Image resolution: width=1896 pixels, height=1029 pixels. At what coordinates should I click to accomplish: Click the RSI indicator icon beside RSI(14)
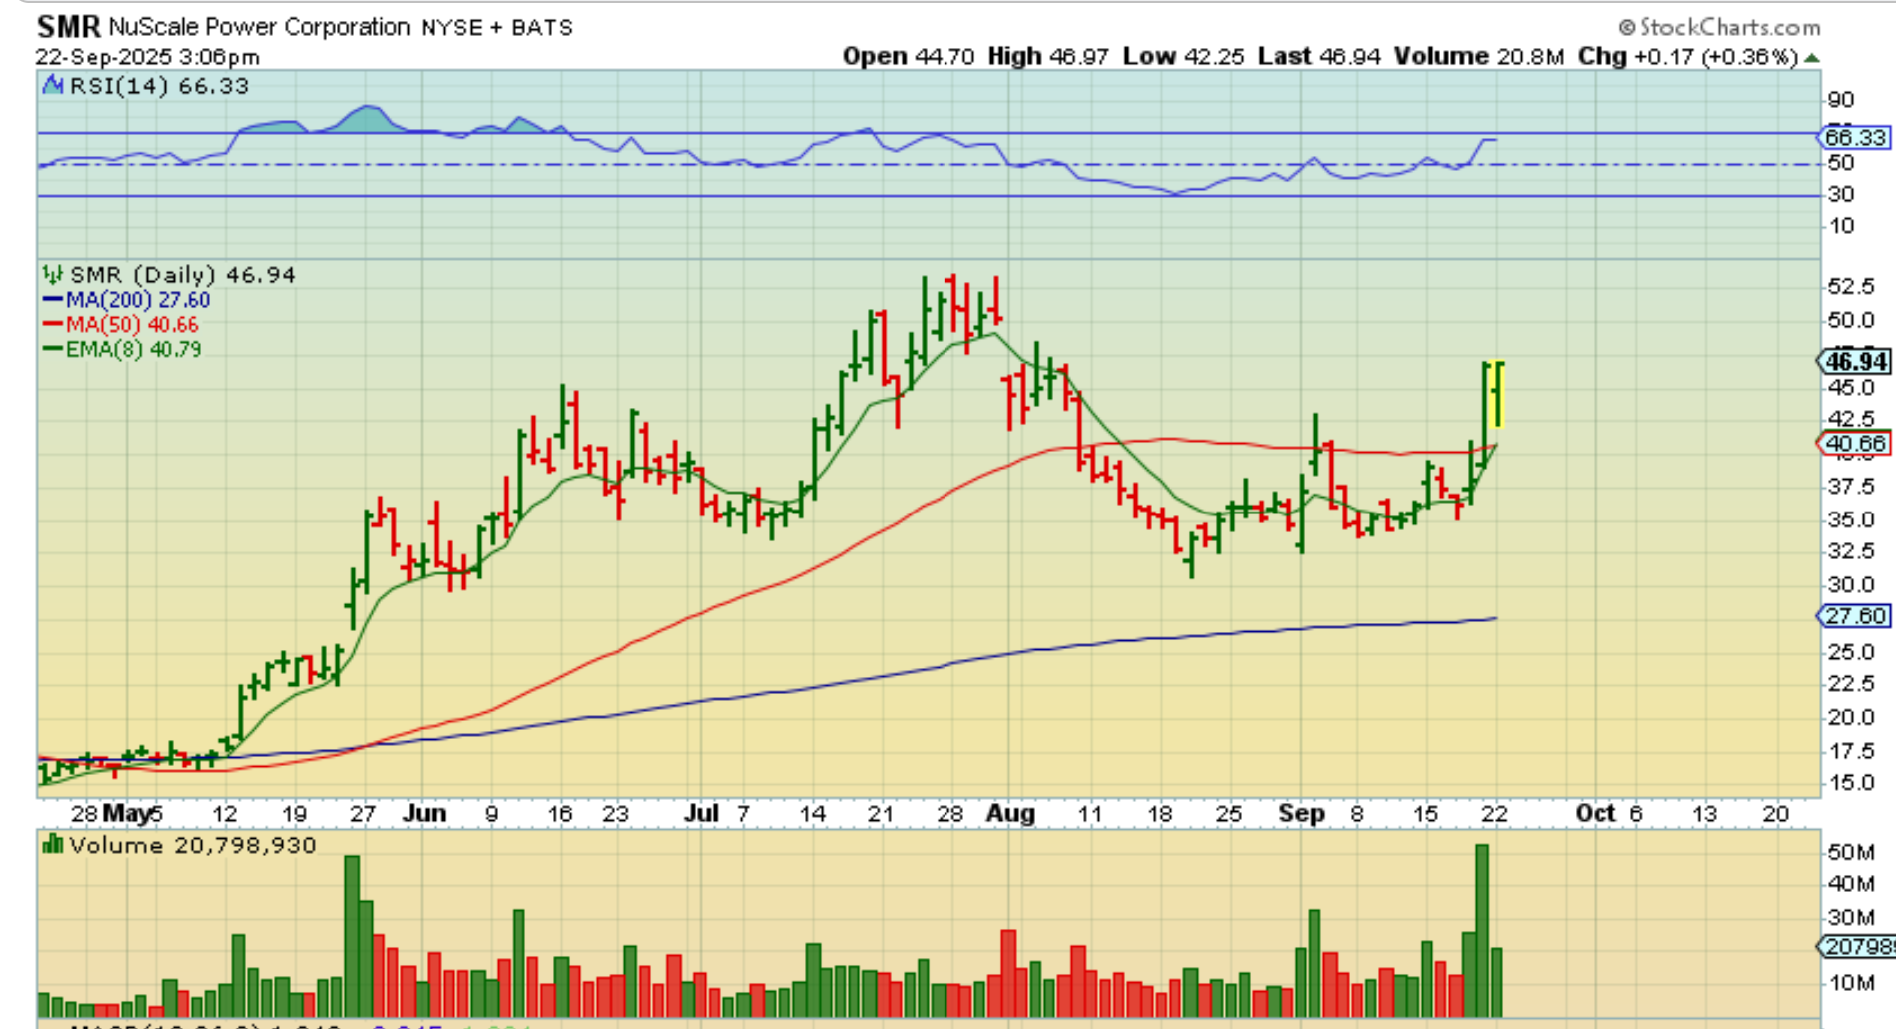53,86
